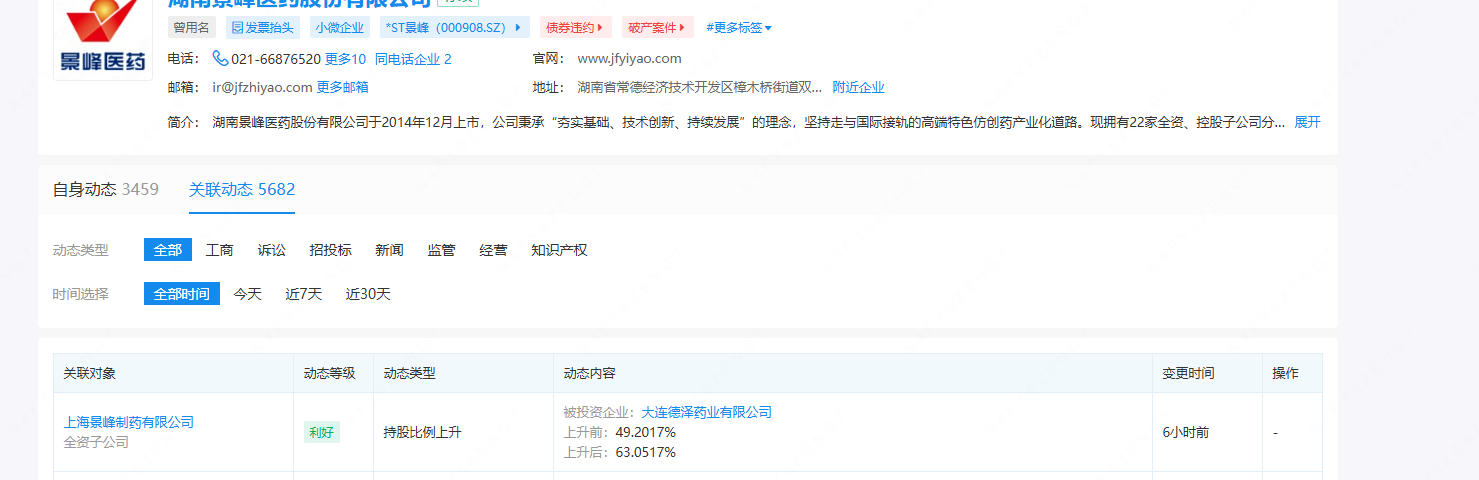Click the 景峰医药 company logo
The width and height of the screenshot is (1479, 480).
[103, 38]
